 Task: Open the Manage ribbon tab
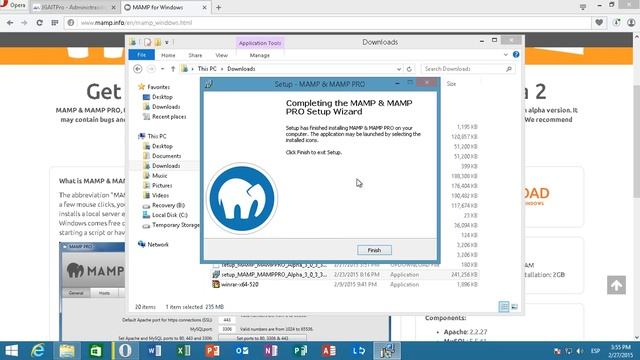pos(260,55)
